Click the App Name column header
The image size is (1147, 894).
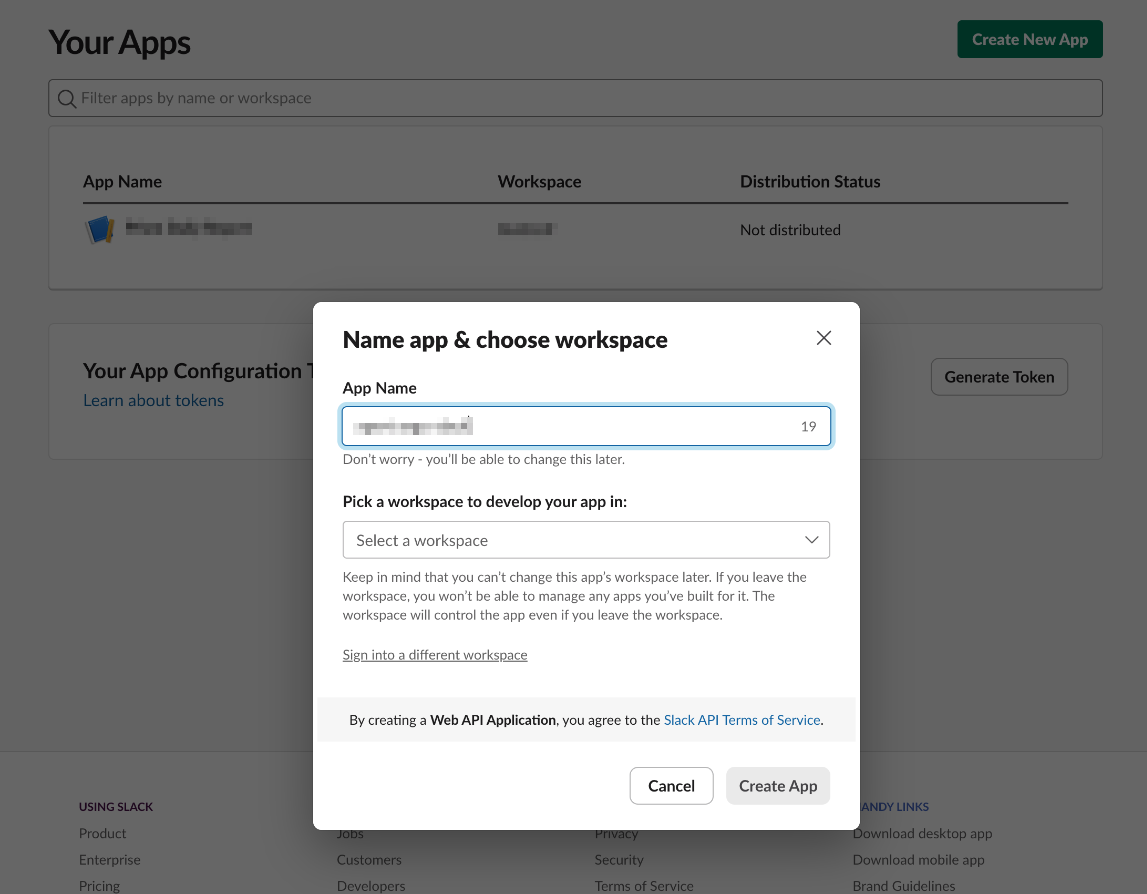[122, 181]
